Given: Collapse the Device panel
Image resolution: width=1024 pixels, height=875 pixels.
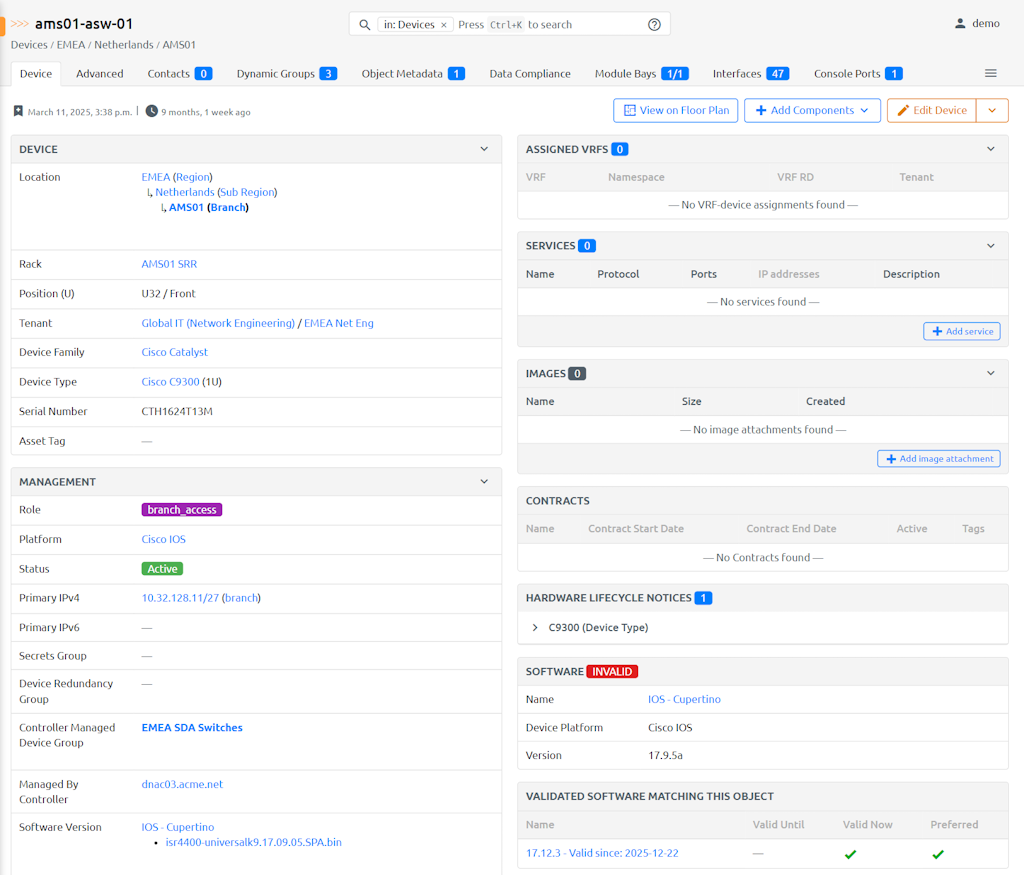Looking at the screenshot, I should [484, 149].
